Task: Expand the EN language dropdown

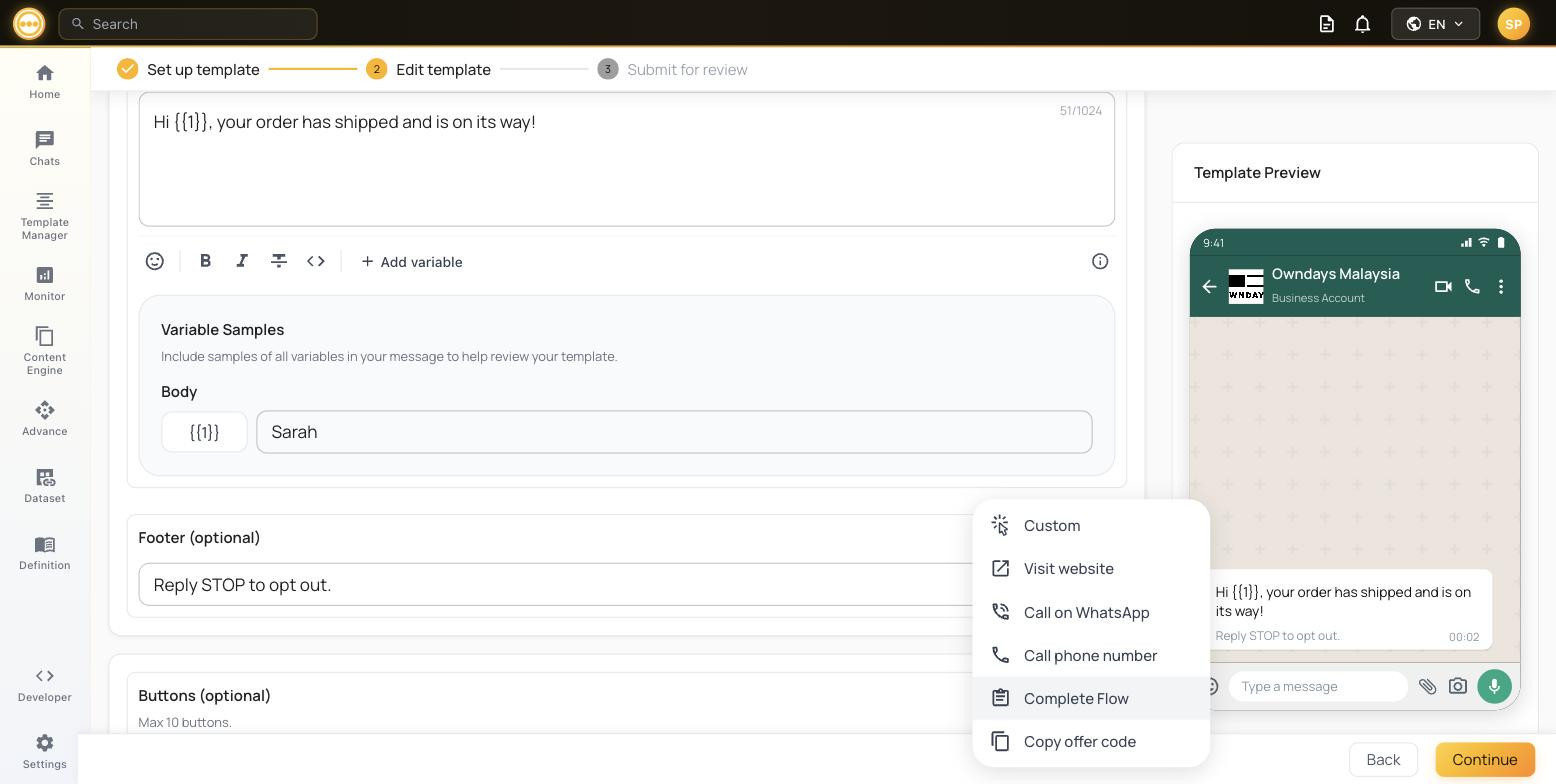Action: tap(1435, 24)
